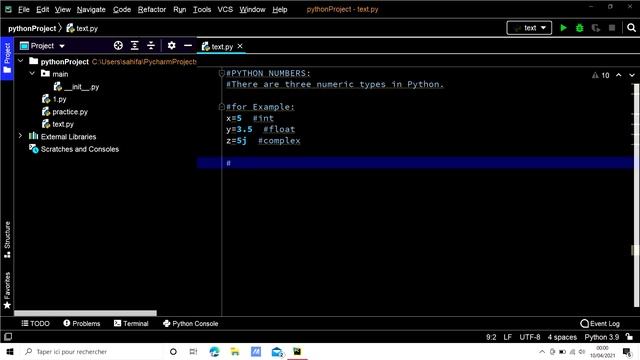Select practice.py in project tree

tap(65, 111)
